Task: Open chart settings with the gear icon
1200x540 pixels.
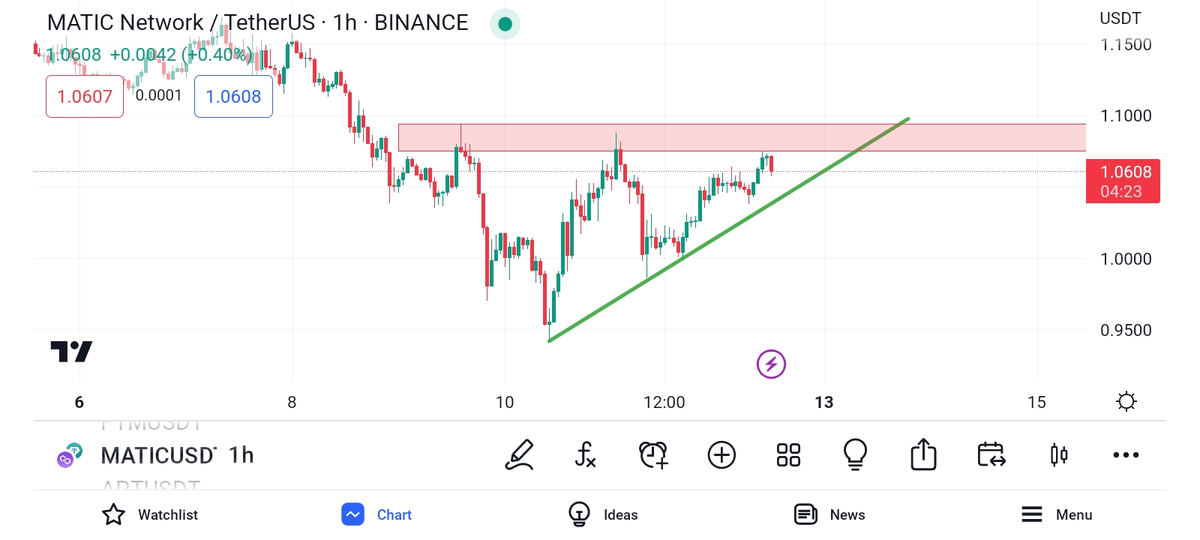Action: [1126, 402]
